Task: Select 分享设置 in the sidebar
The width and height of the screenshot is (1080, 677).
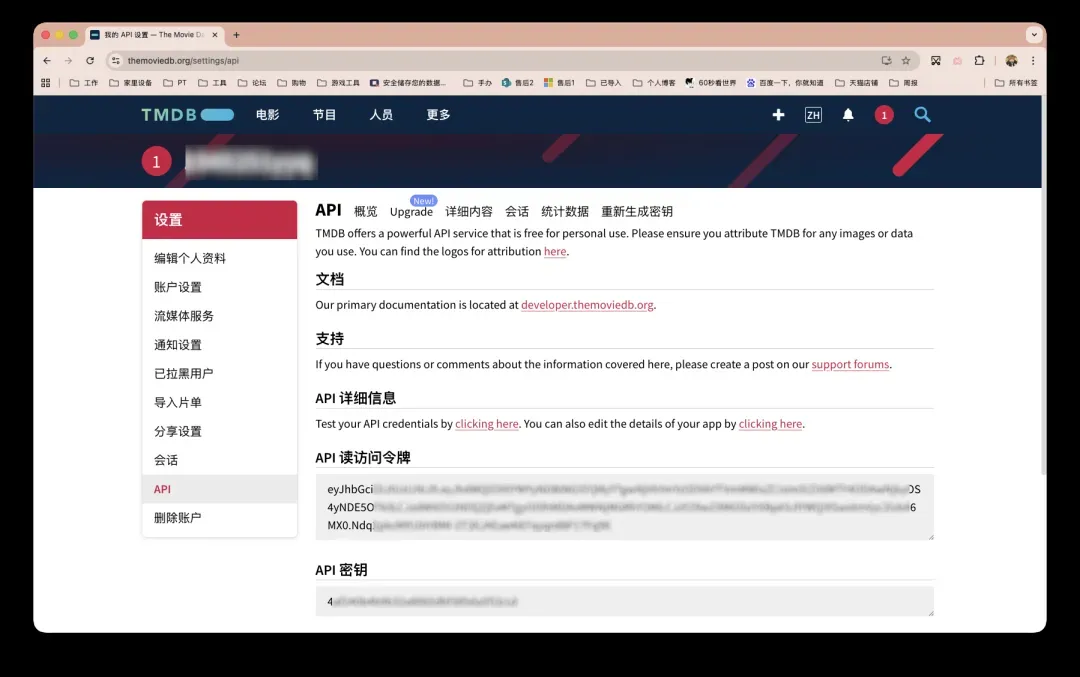Action: (220, 431)
